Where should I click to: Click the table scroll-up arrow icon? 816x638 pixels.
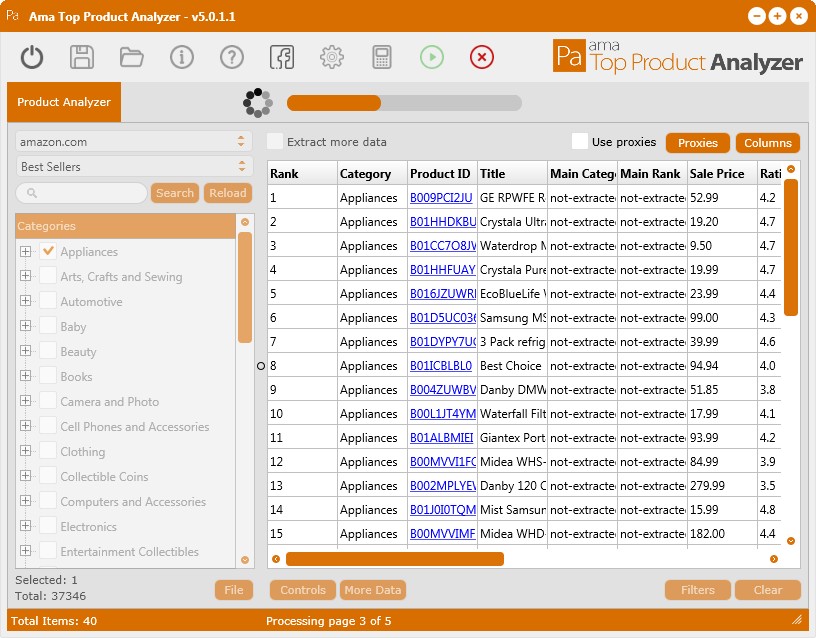[x=791, y=169]
